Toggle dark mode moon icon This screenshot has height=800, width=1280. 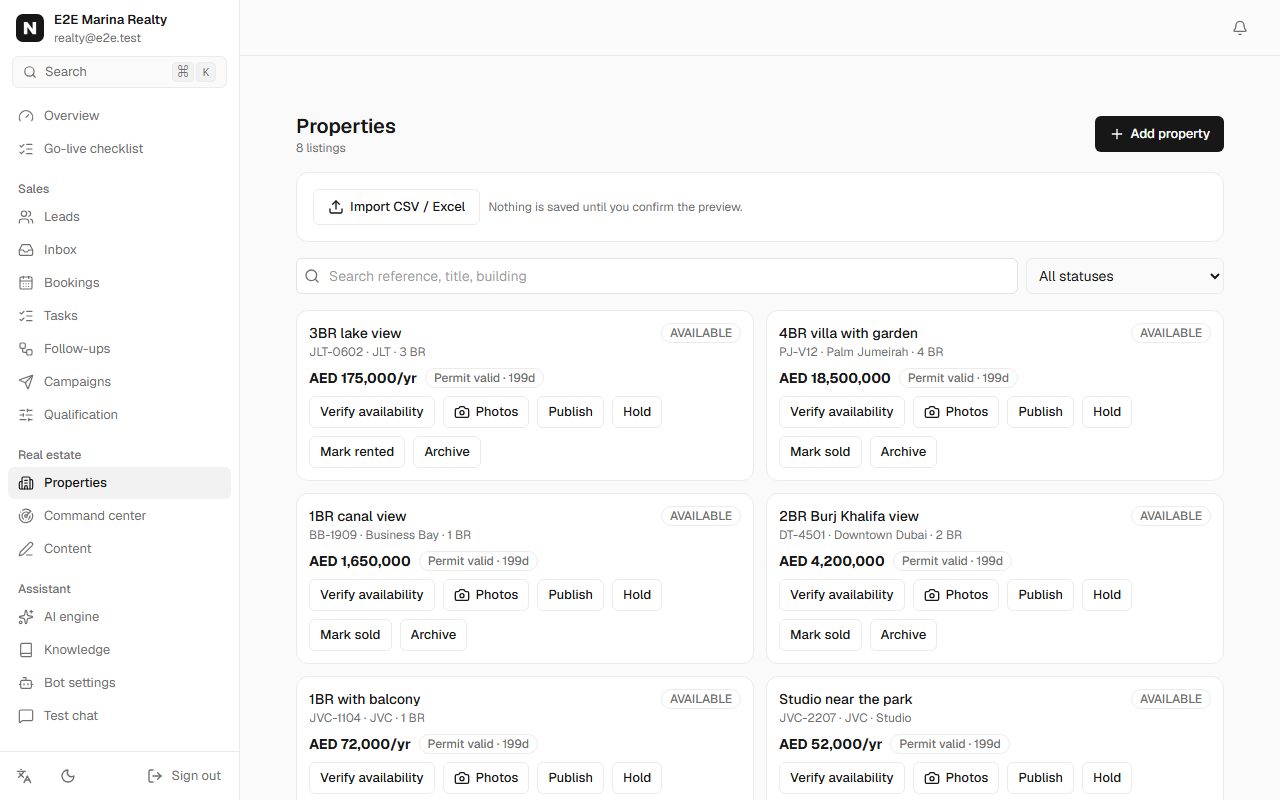pos(68,776)
